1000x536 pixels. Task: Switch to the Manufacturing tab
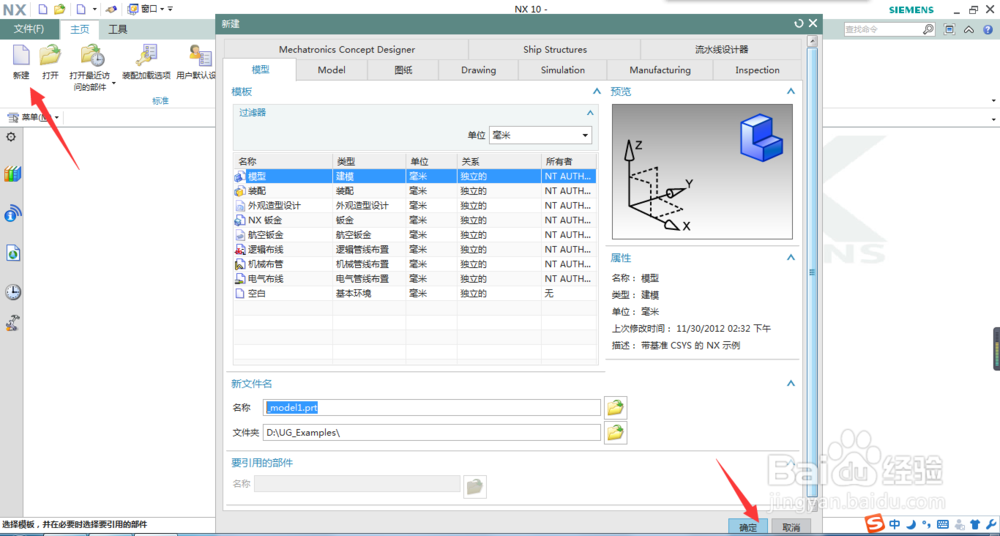tap(660, 70)
